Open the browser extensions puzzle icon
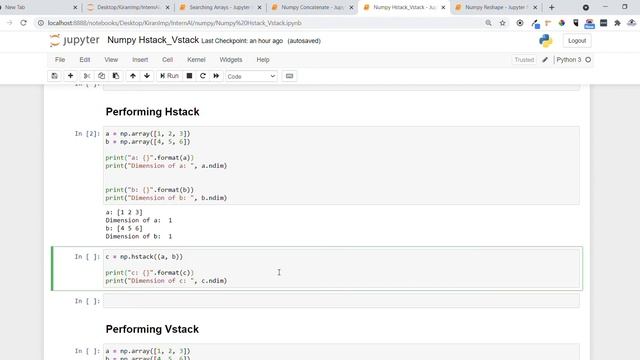The image size is (640, 360). [x=617, y=23]
